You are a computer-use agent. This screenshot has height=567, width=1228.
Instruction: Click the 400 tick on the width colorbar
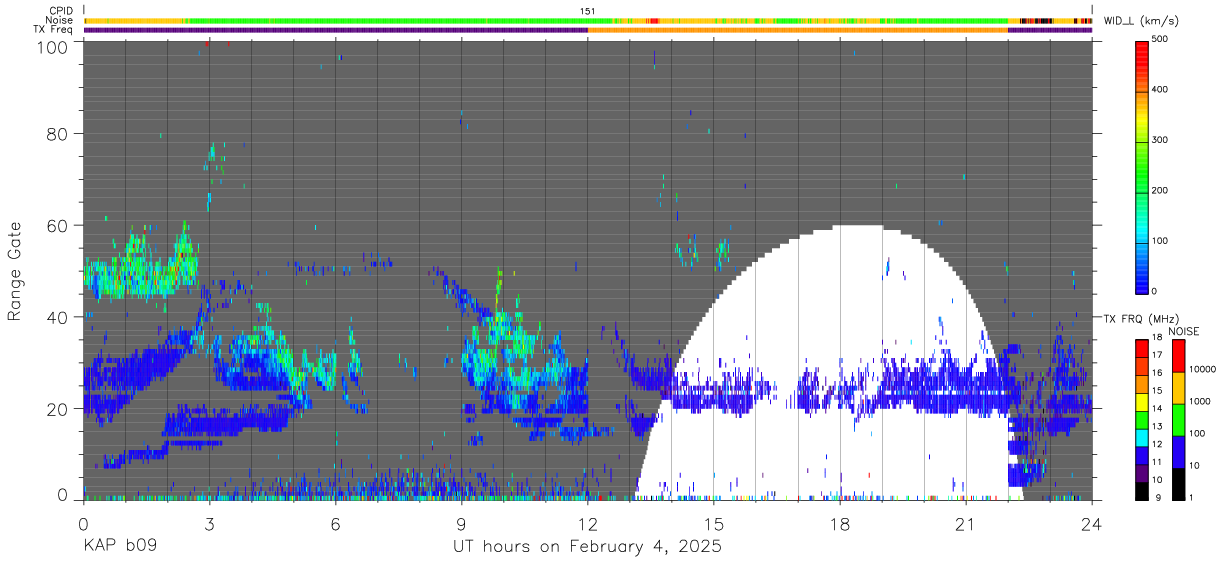[1160, 90]
